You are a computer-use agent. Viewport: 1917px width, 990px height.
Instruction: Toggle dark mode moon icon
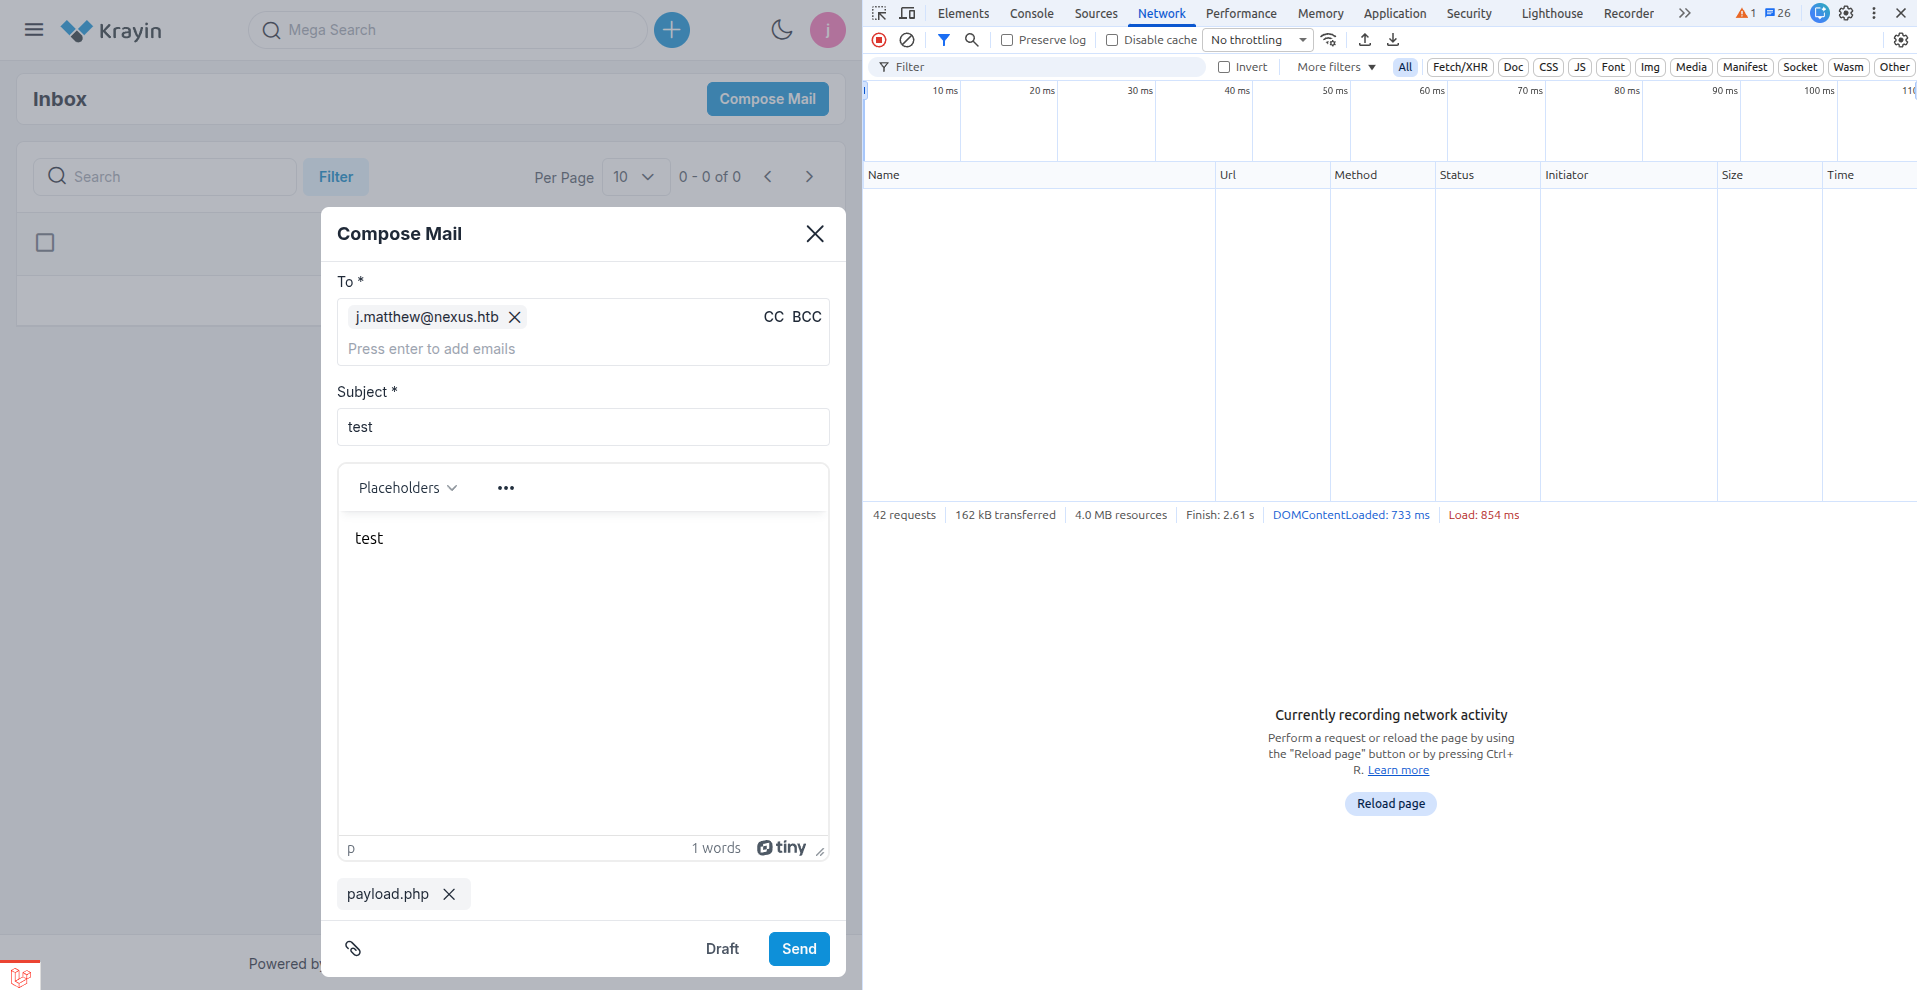(782, 30)
